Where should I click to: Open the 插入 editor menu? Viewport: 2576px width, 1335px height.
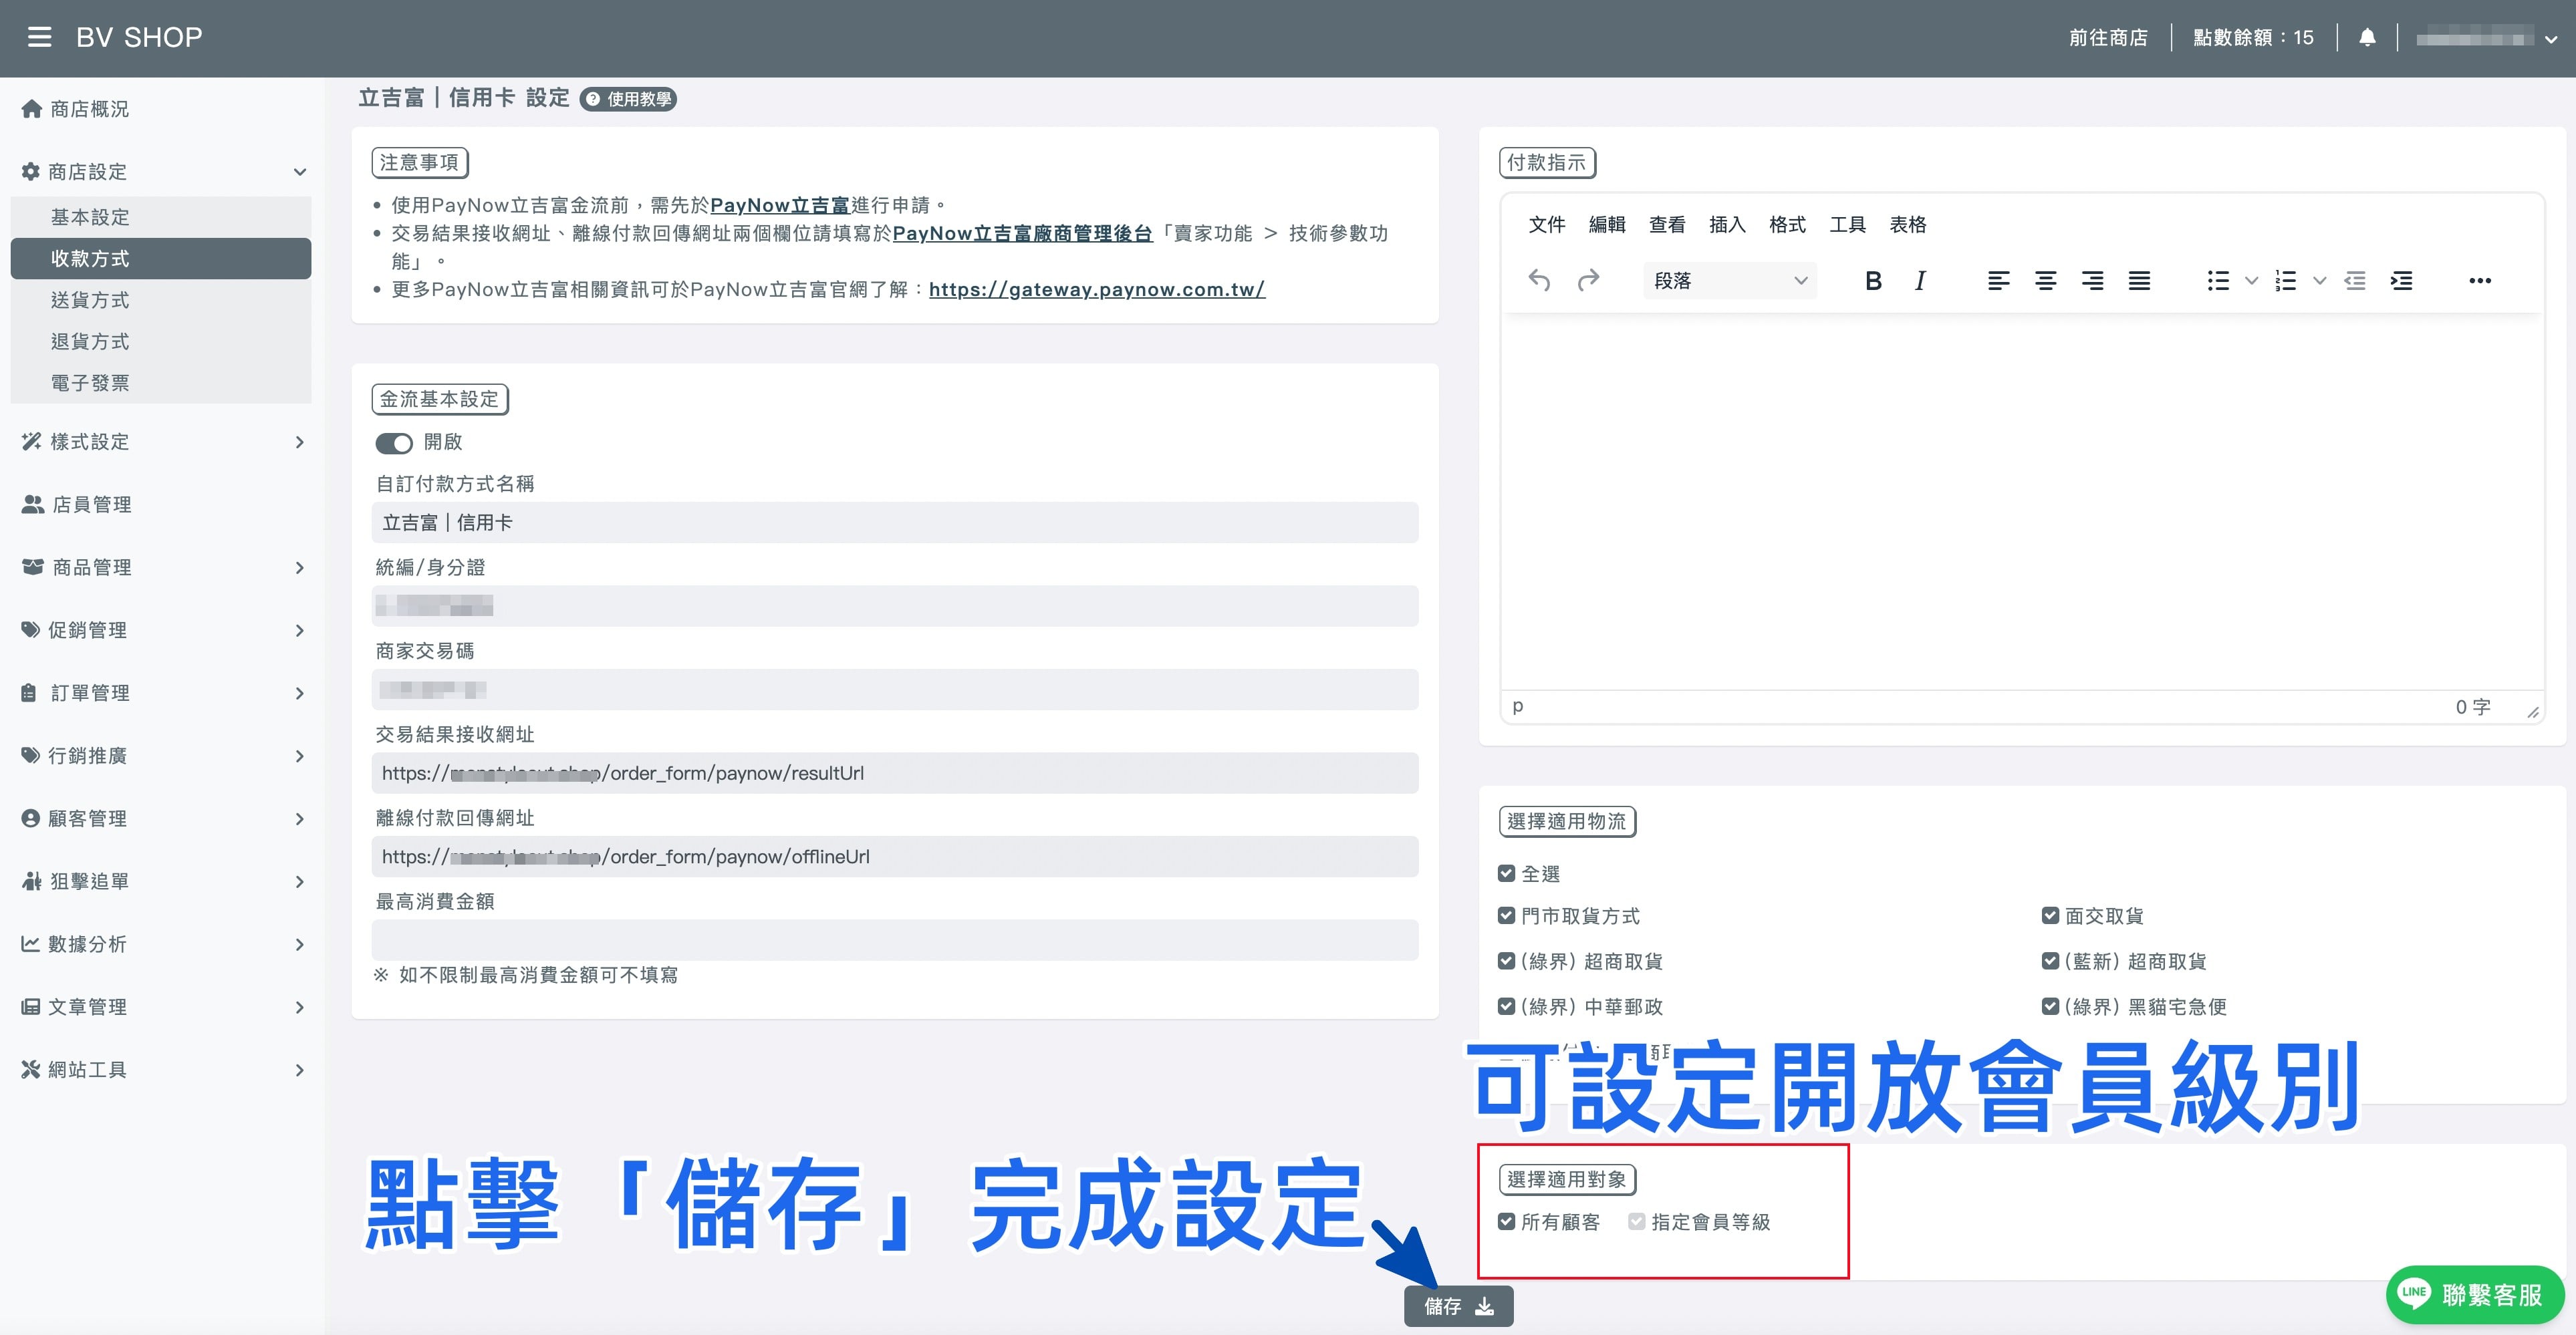click(1727, 225)
